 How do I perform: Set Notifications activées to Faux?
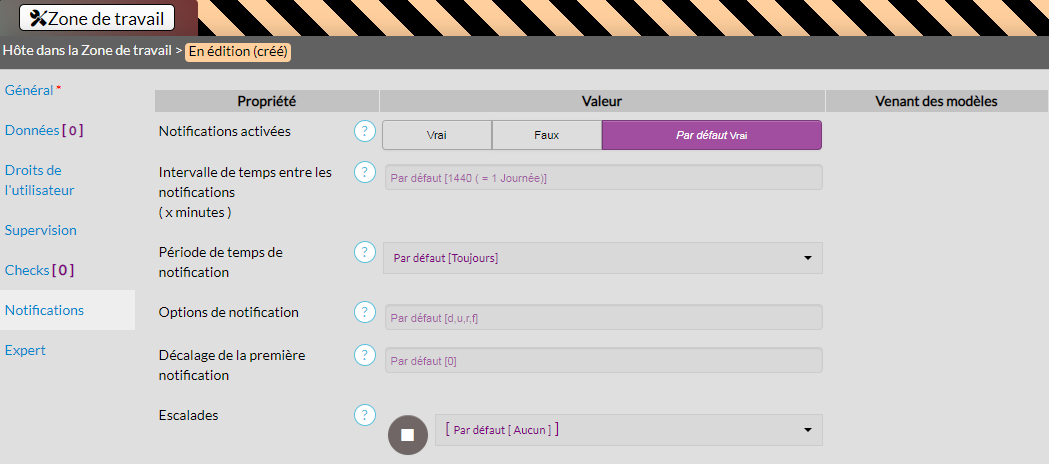point(546,135)
